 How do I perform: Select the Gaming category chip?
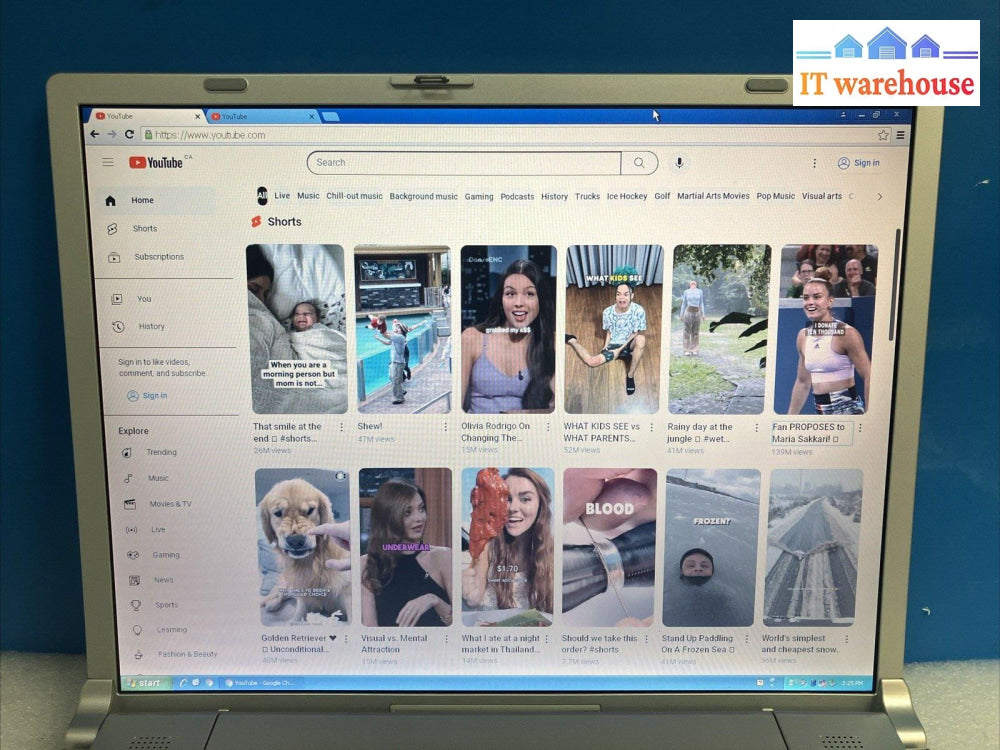tap(479, 197)
